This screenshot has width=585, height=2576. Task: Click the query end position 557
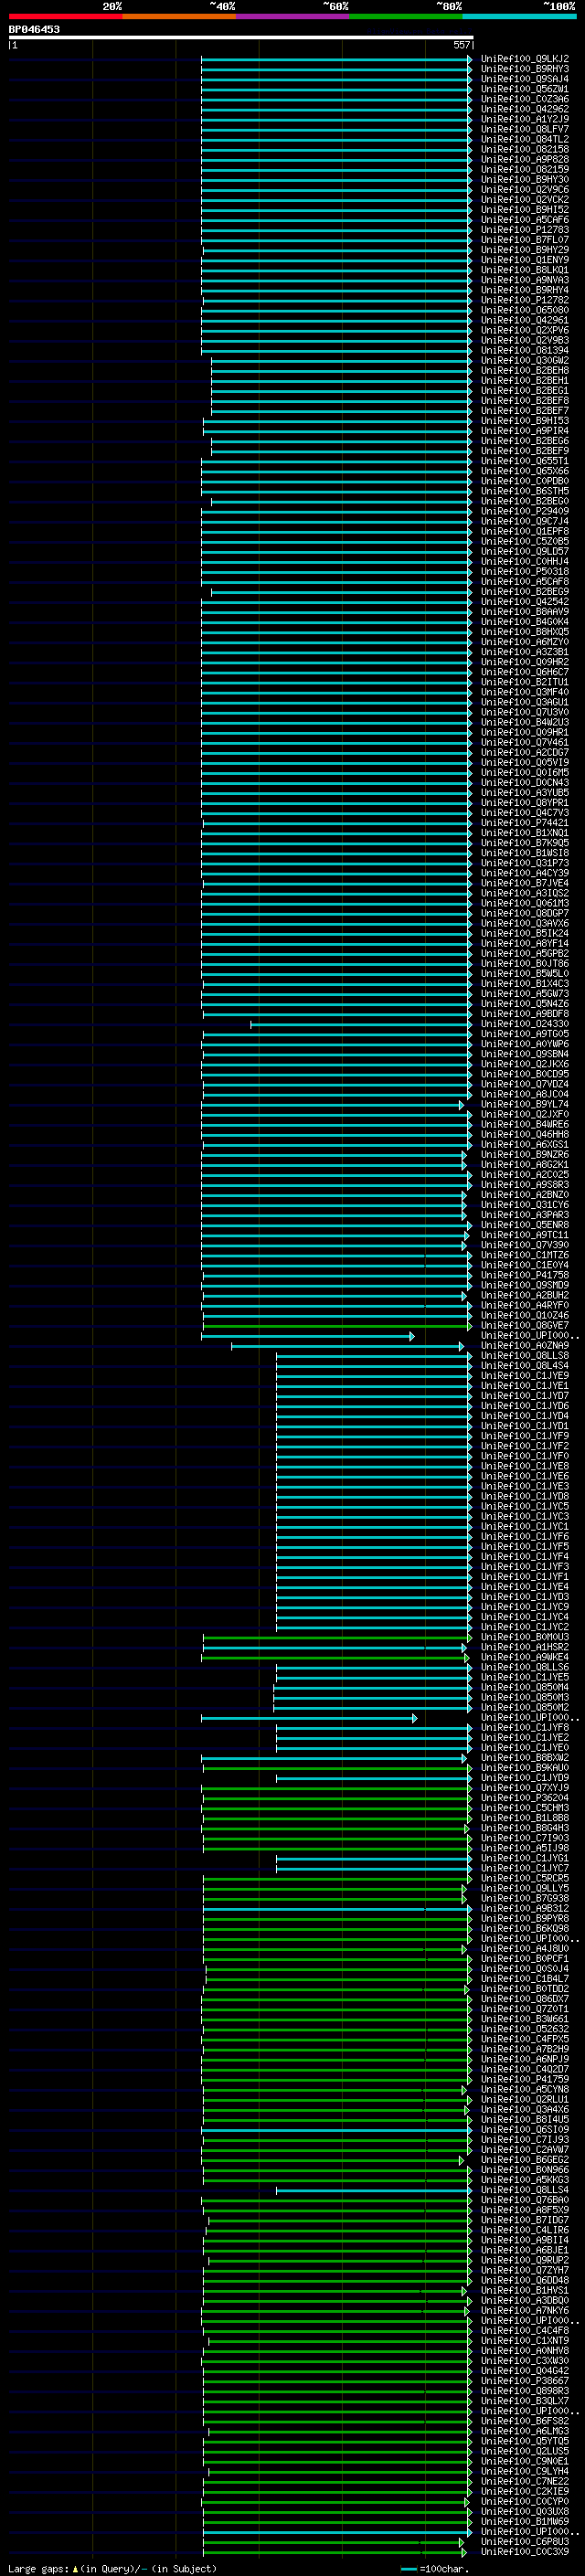(x=461, y=45)
